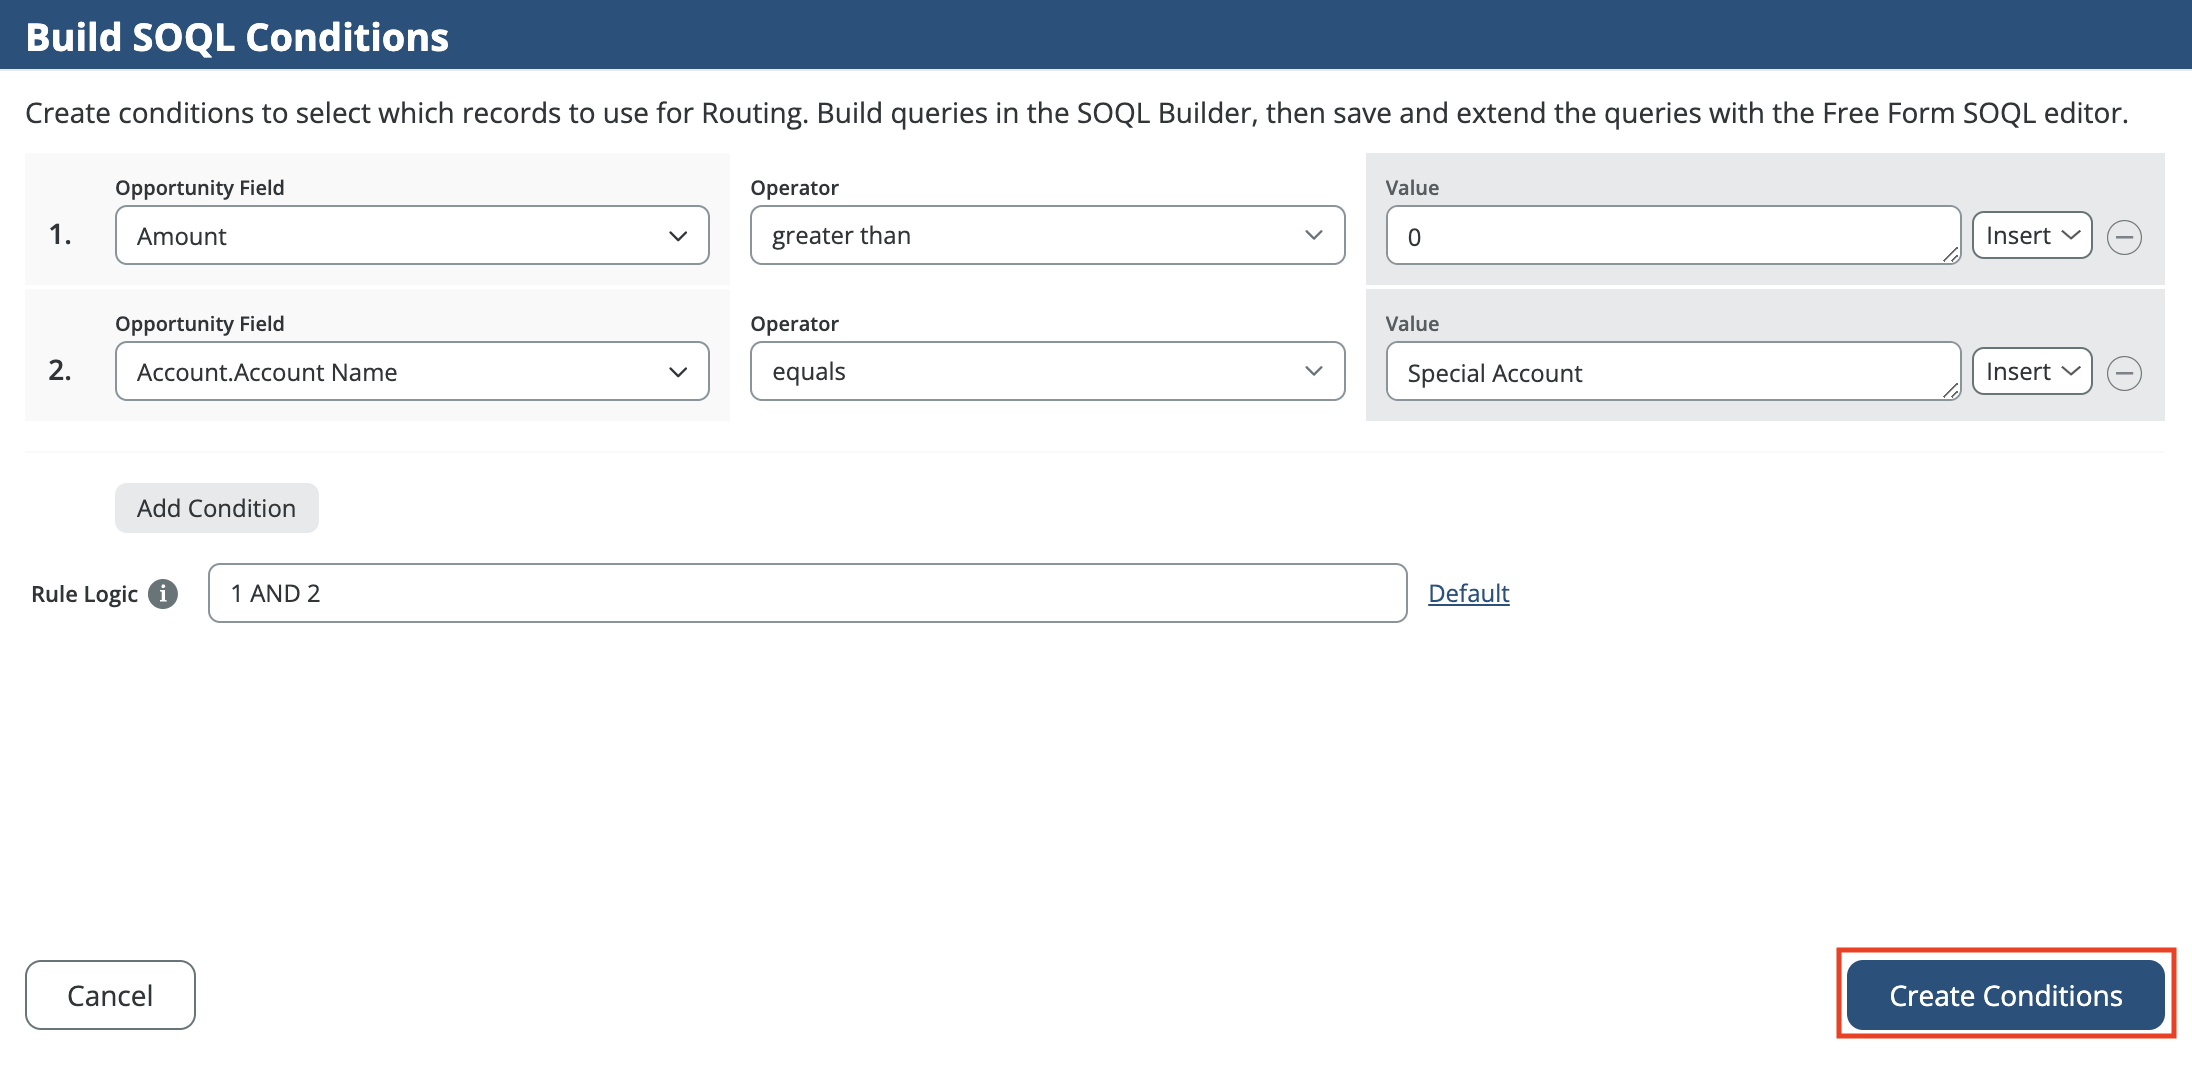Click resize handle of the '0' value box

1950,255
